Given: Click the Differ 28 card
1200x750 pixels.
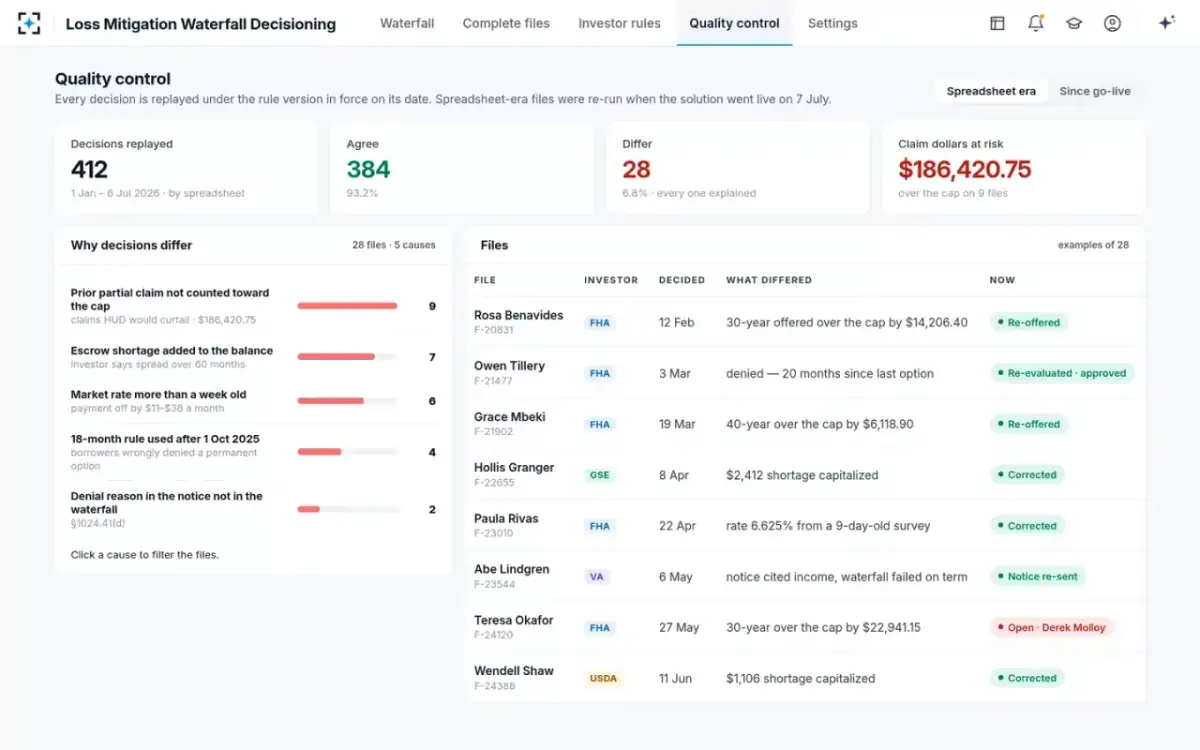Looking at the screenshot, I should pos(738,168).
